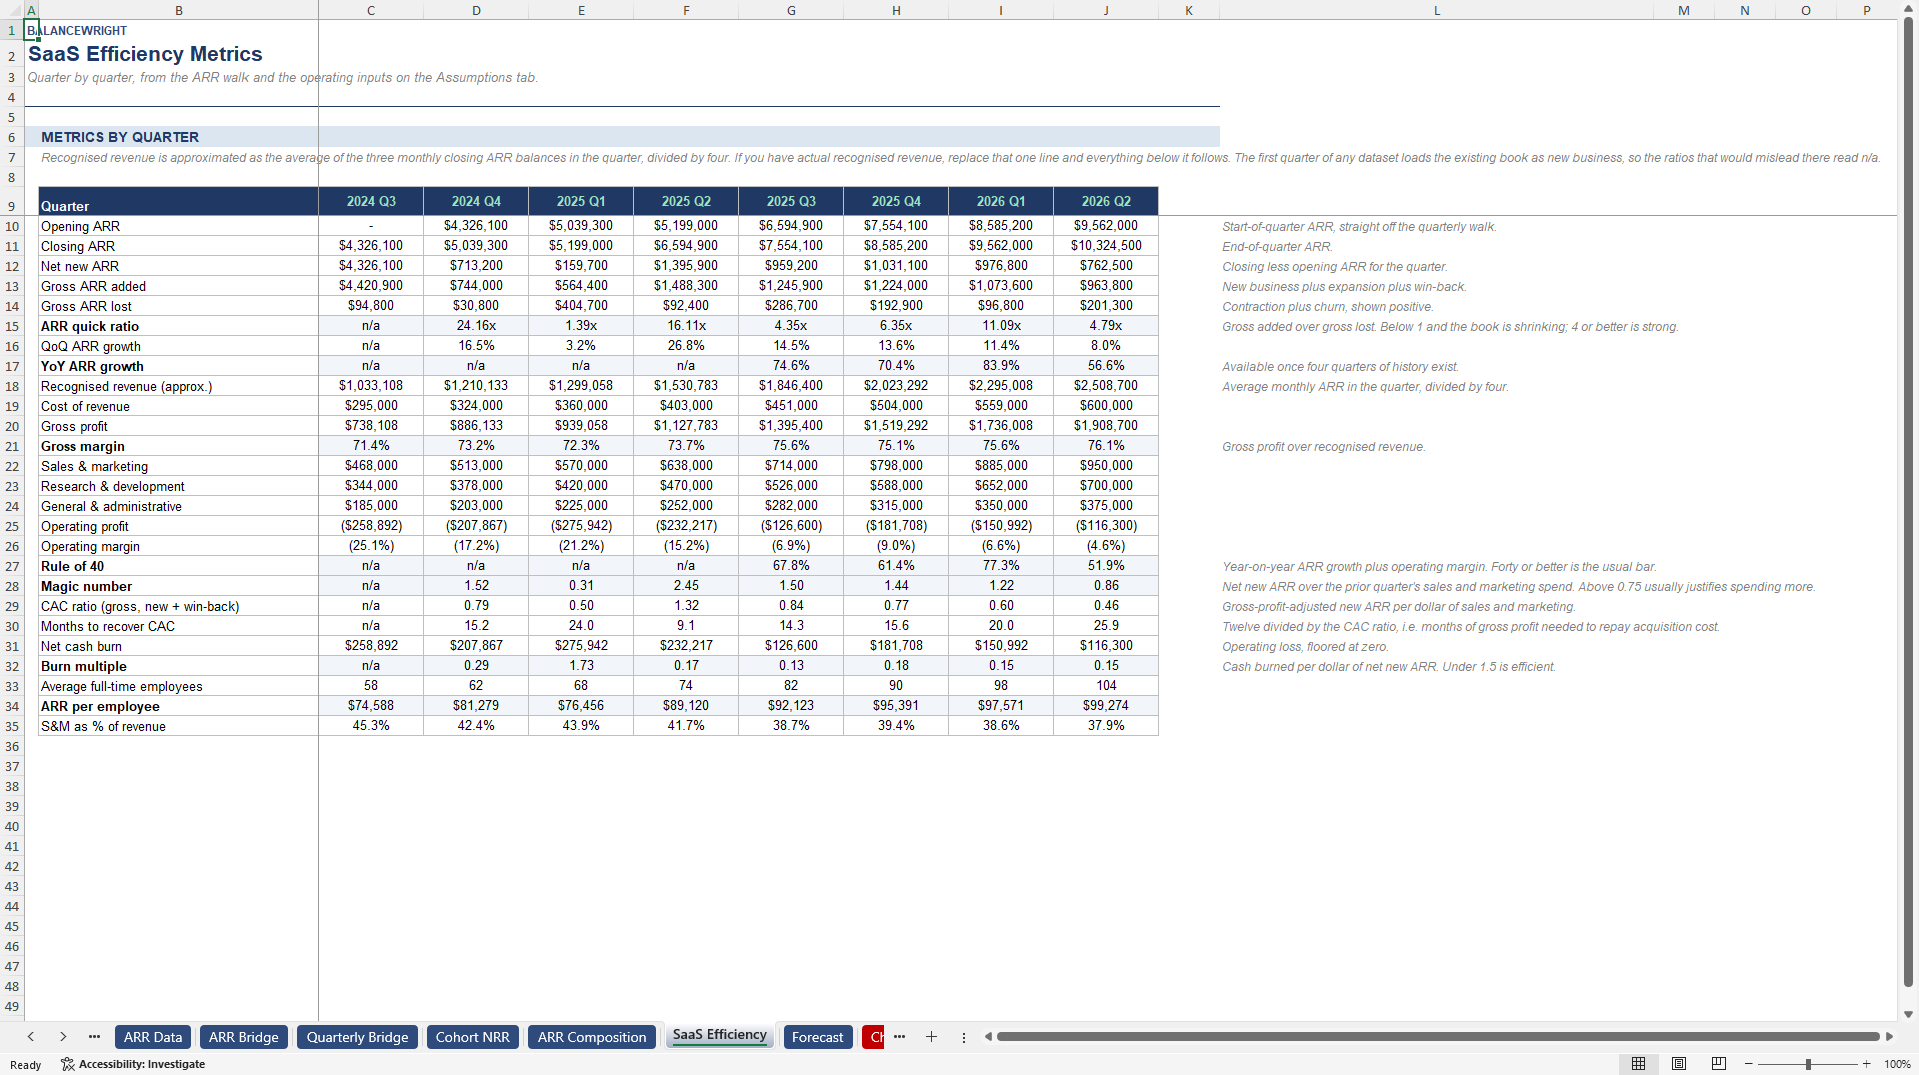Select the METRICS BY QUARTER heading
The width and height of the screenshot is (1919, 1075).
click(120, 137)
